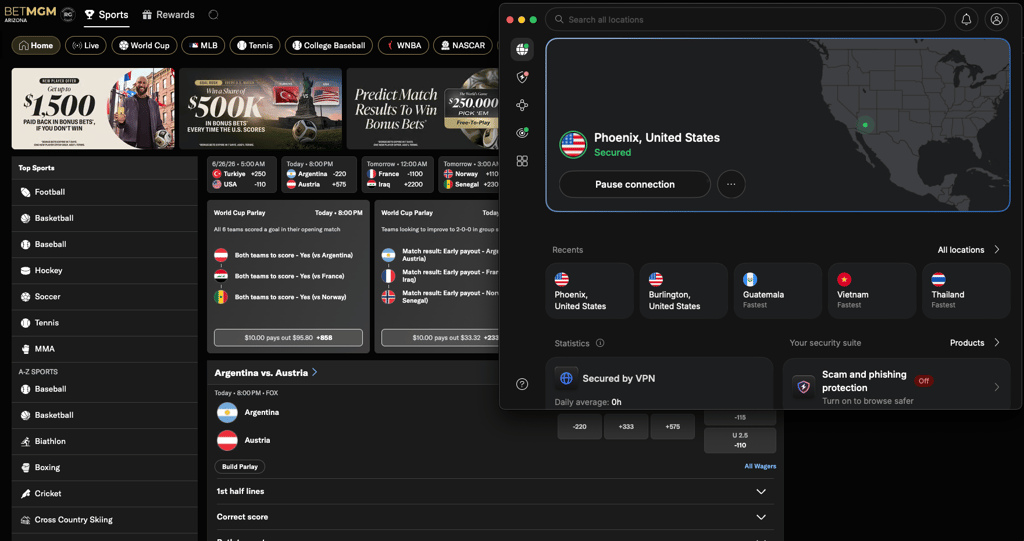Add the $95.80 +858 parlay bet
Screen dimensions: 1024x541
point(288,338)
